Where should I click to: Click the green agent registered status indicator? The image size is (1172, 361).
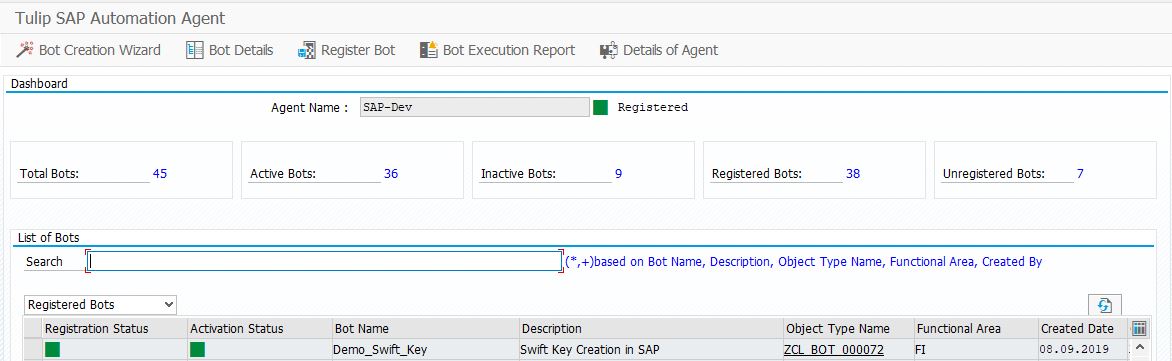(x=600, y=107)
